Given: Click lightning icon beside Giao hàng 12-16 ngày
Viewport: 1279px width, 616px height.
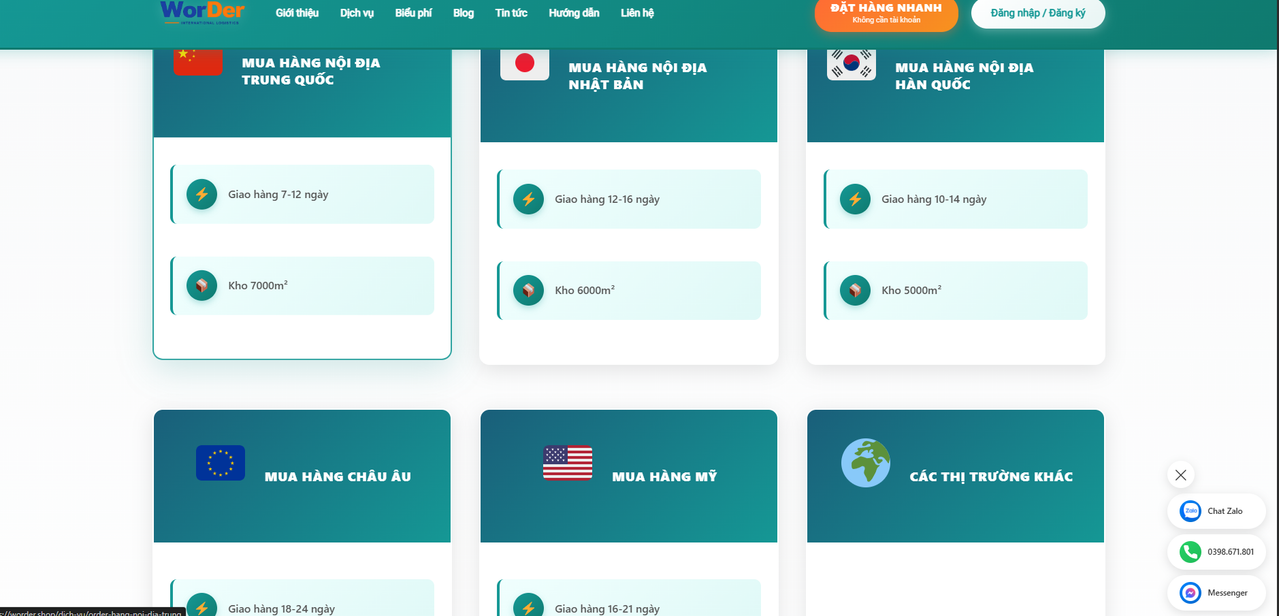Looking at the screenshot, I should point(528,199).
